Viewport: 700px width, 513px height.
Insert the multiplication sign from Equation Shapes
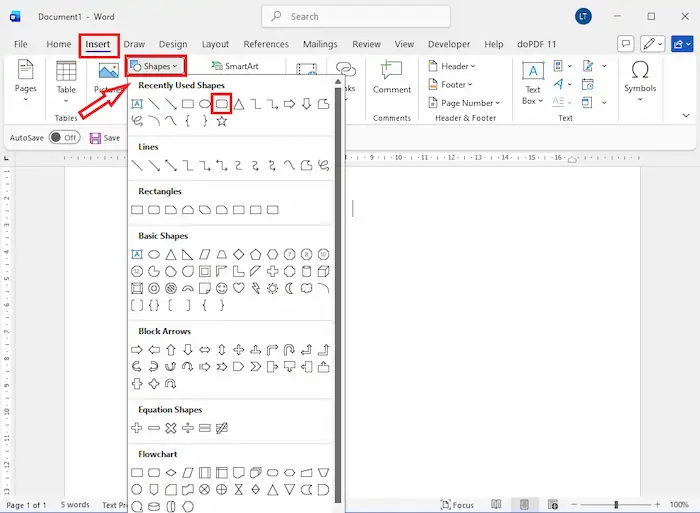tap(171, 428)
